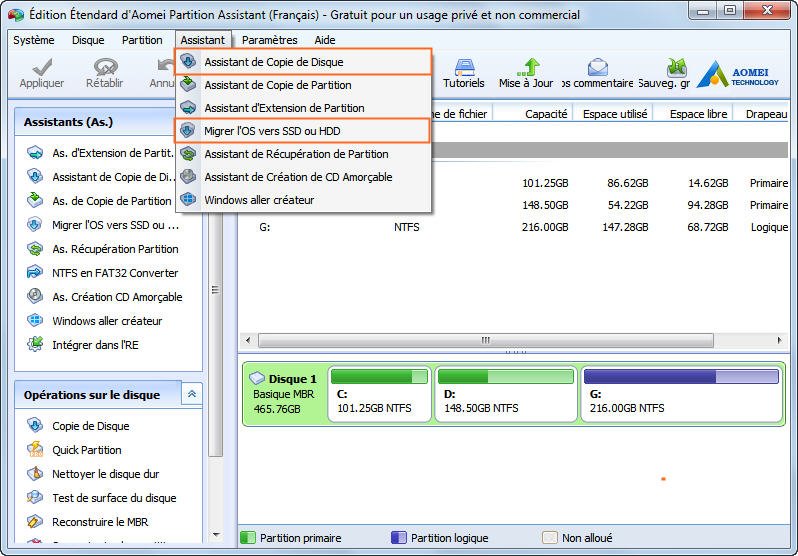Click the Disque 1 drive icon
Screen dimensions: 798x556
click(x=257, y=378)
